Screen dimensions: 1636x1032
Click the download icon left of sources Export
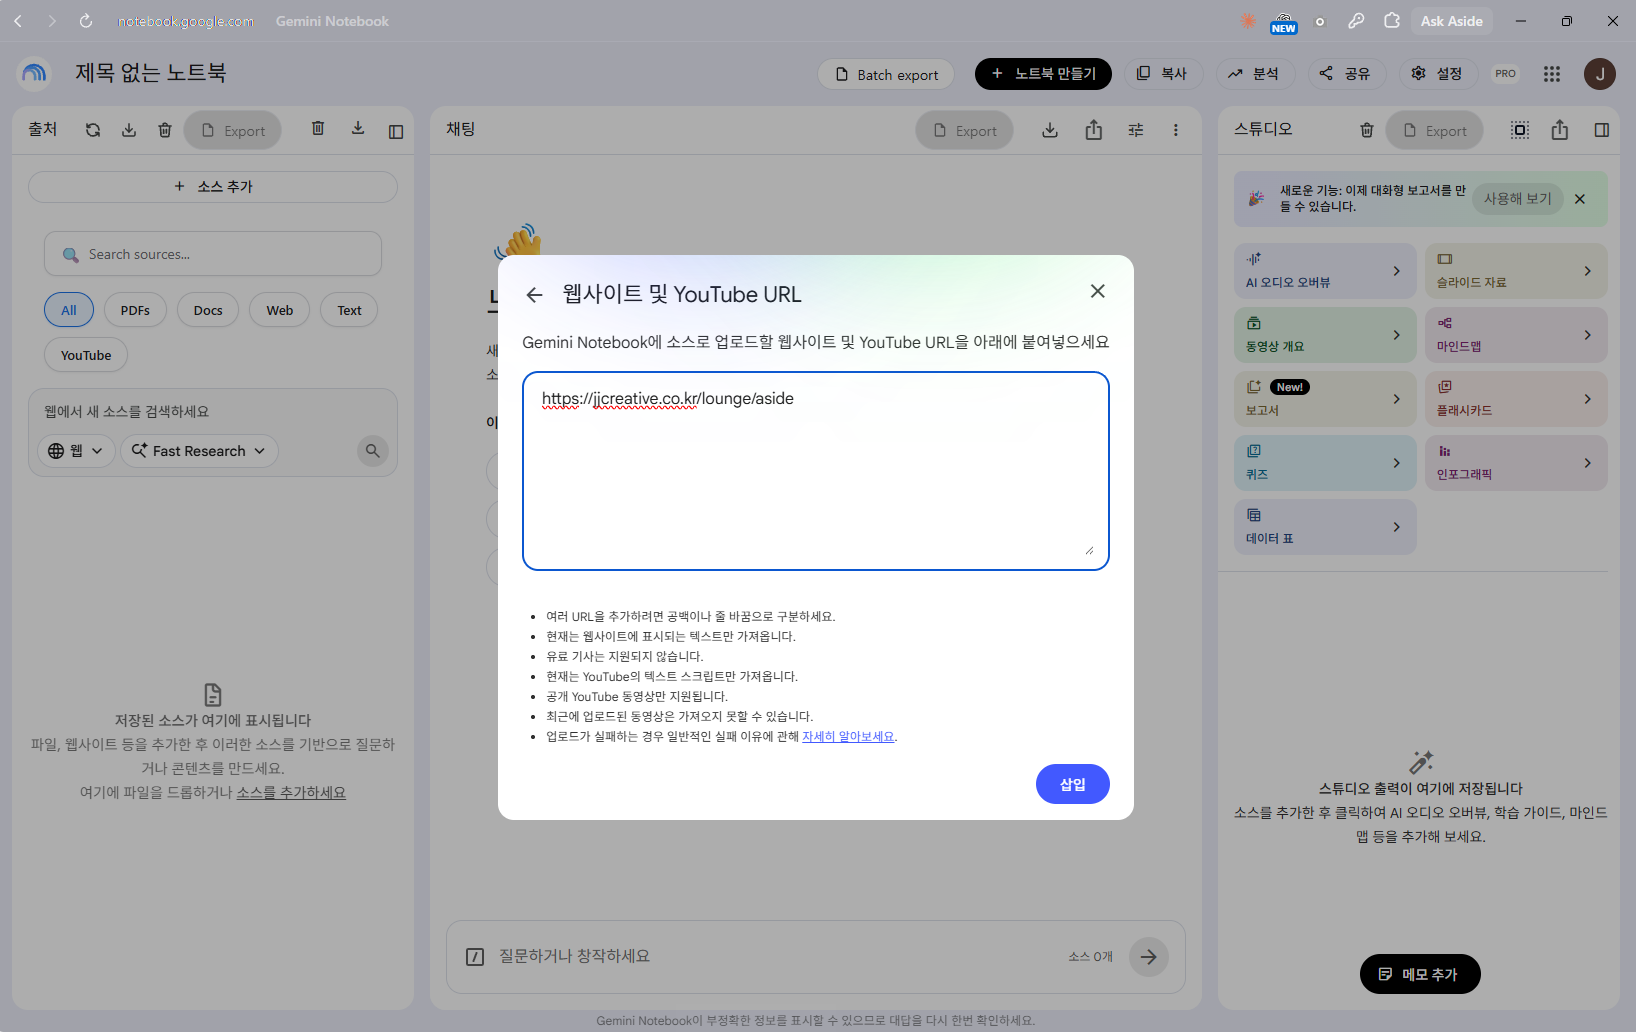pos(129,130)
